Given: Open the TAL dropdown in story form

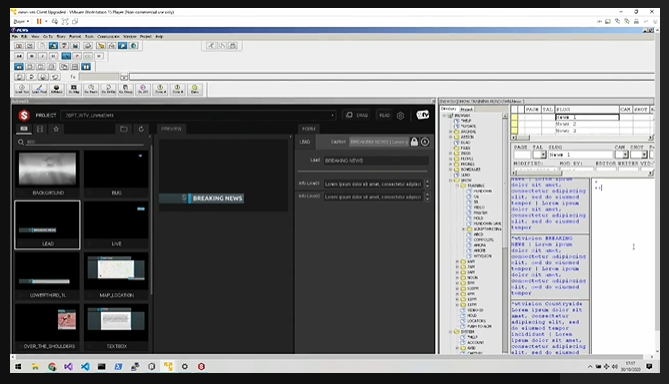Looking at the screenshot, I should (x=543, y=154).
